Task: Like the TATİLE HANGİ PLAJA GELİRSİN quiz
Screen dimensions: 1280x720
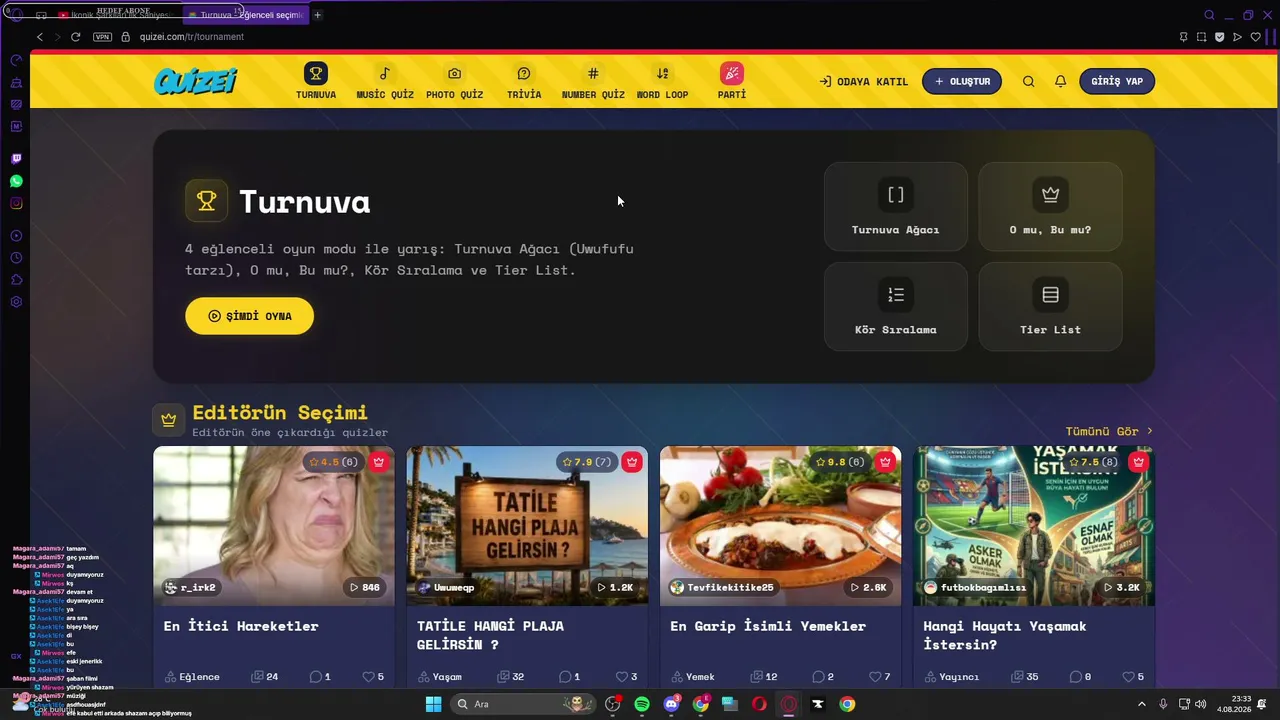Action: [626, 677]
